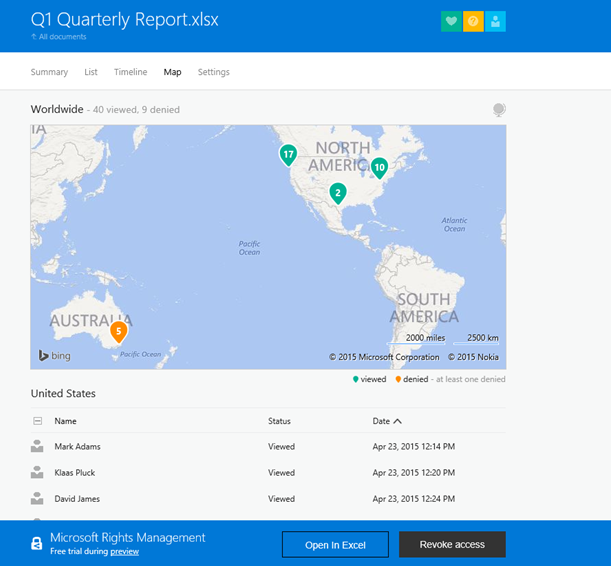Click the green heart feedback icon
Screen dimensions: 611x566
(x=451, y=22)
